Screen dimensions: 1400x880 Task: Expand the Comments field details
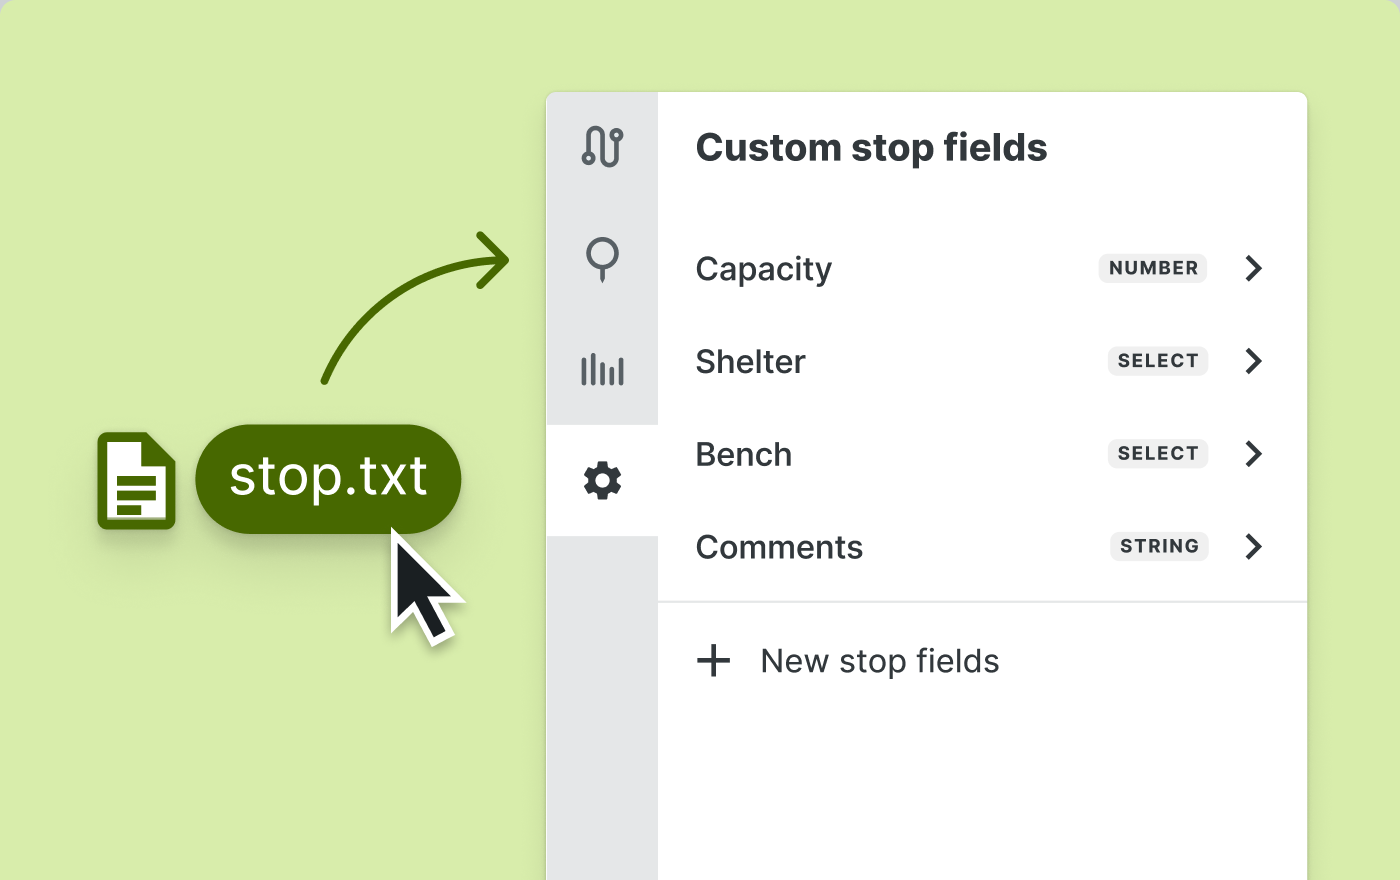(x=1253, y=546)
